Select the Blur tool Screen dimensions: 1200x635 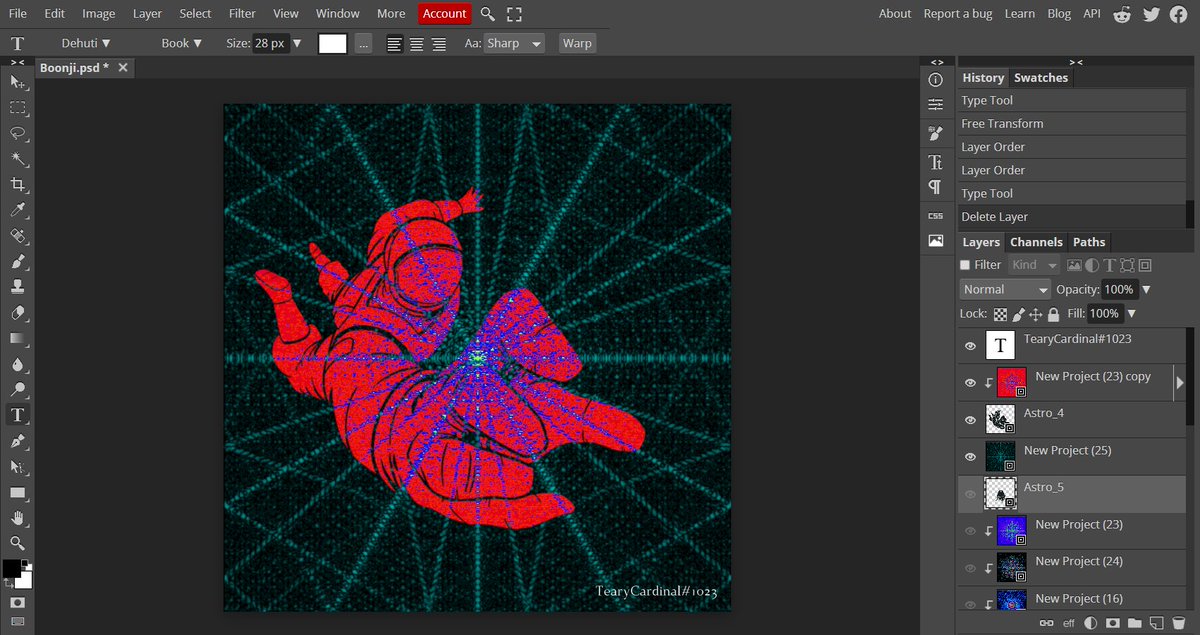coord(18,364)
